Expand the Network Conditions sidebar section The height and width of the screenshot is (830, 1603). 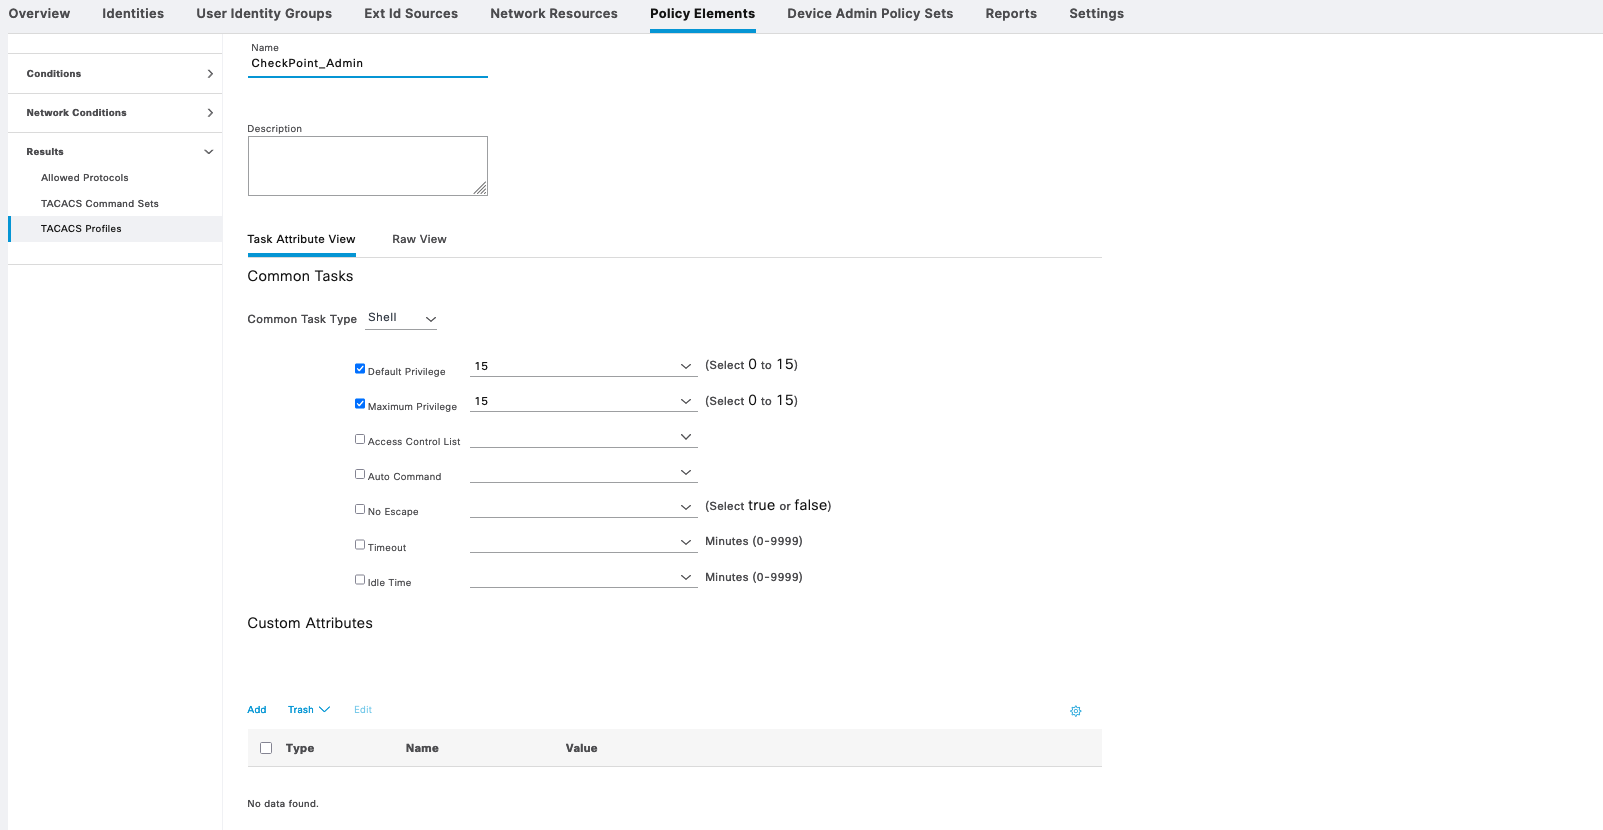coord(115,113)
